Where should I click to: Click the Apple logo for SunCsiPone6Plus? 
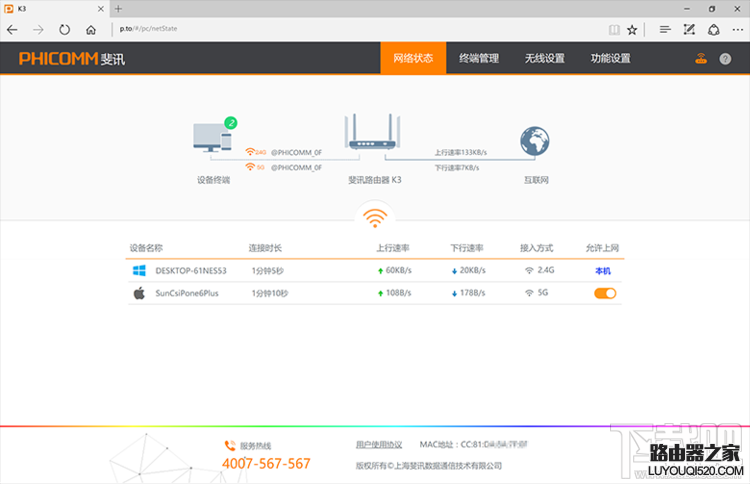tap(139, 293)
